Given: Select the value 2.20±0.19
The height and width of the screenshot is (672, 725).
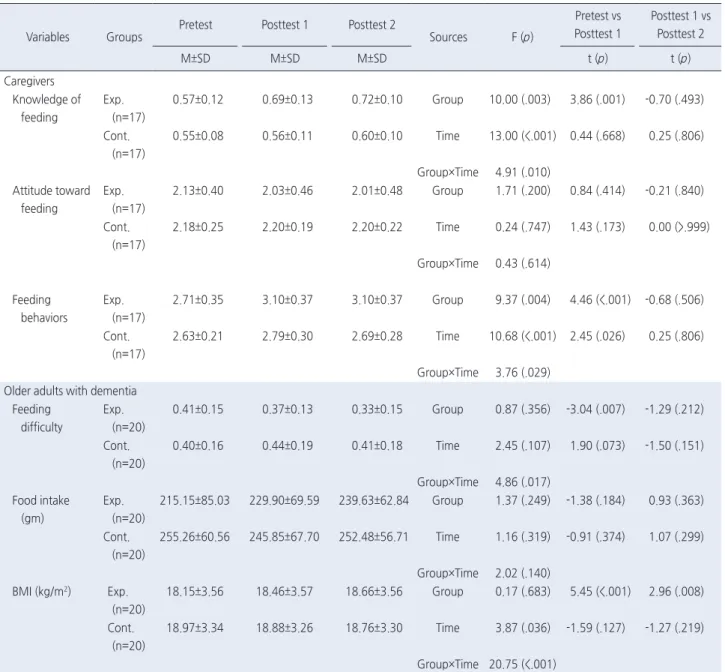Looking at the screenshot, I should [x=287, y=227].
